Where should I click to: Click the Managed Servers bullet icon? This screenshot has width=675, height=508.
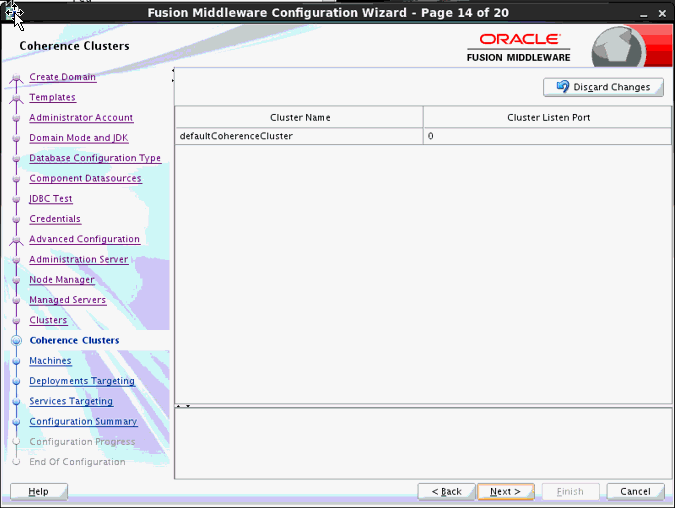[16, 300]
